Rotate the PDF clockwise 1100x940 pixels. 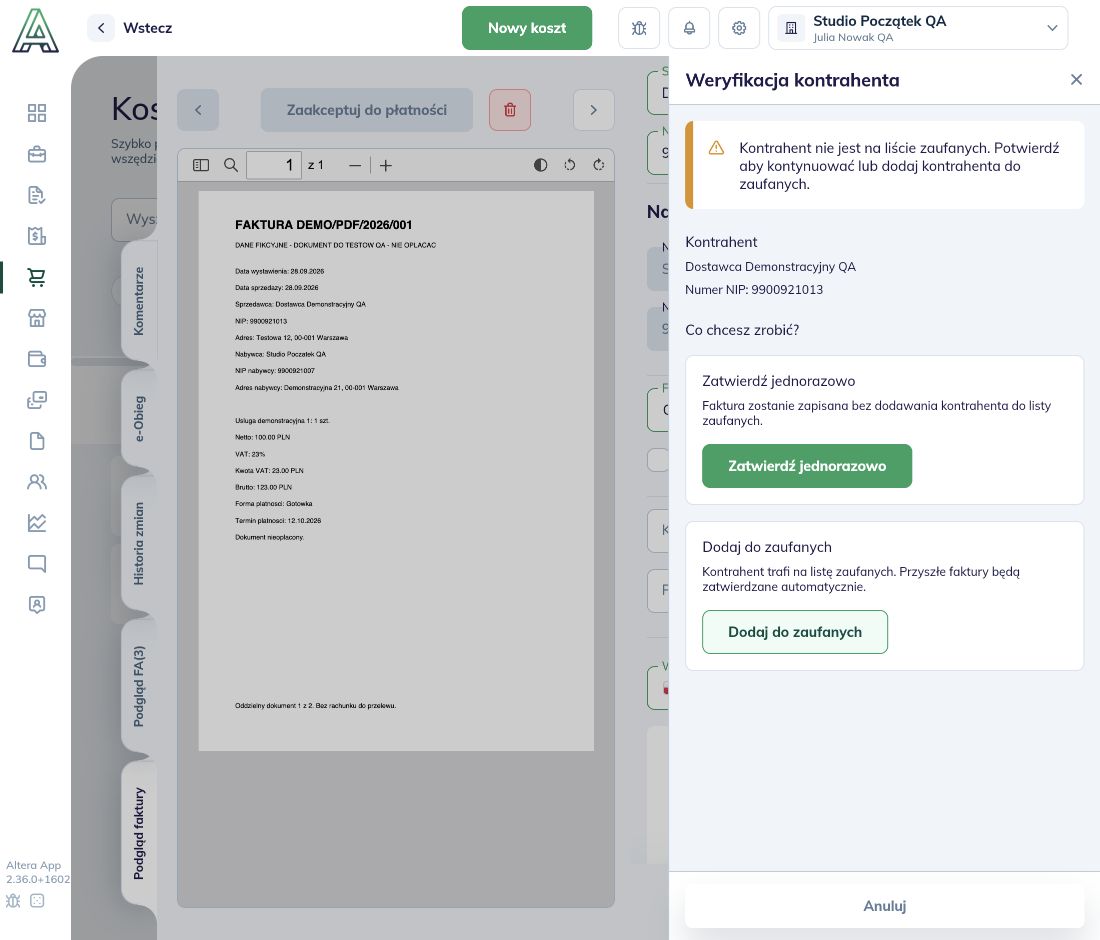598,165
